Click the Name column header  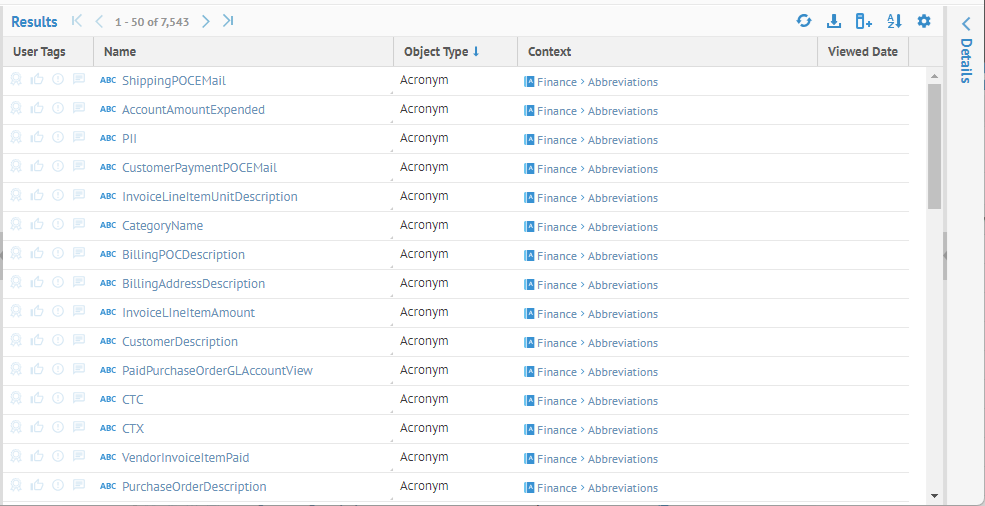click(120, 51)
